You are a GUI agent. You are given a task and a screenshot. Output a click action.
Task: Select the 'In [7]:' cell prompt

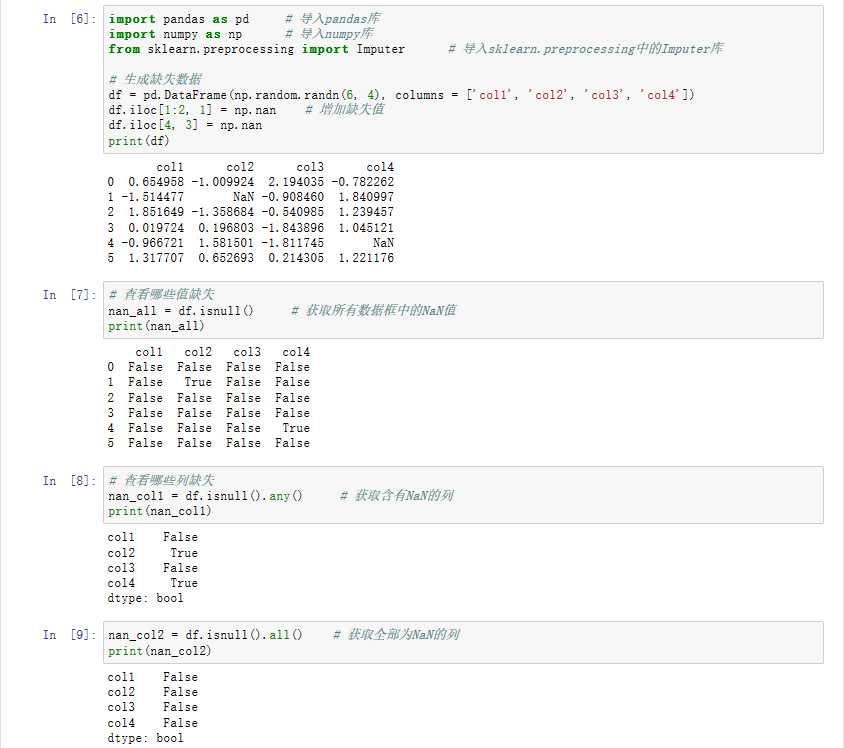(66, 295)
